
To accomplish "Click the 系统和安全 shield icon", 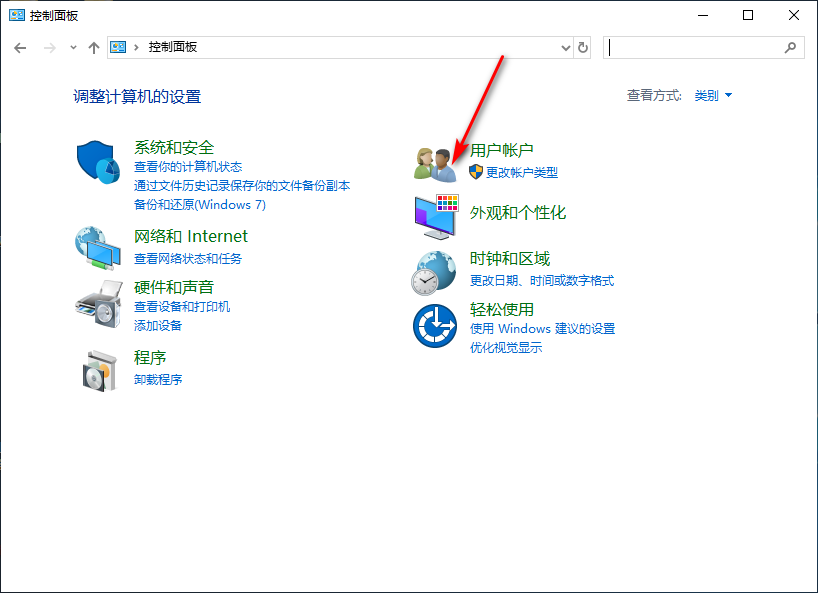I will point(97,162).
